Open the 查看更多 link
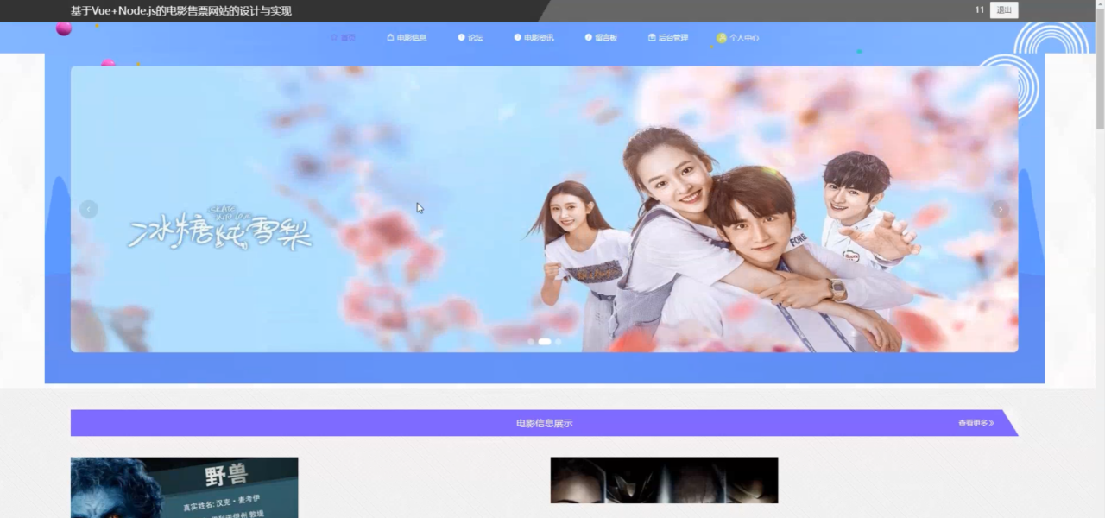Viewport: 1105px width, 518px height. pos(976,424)
